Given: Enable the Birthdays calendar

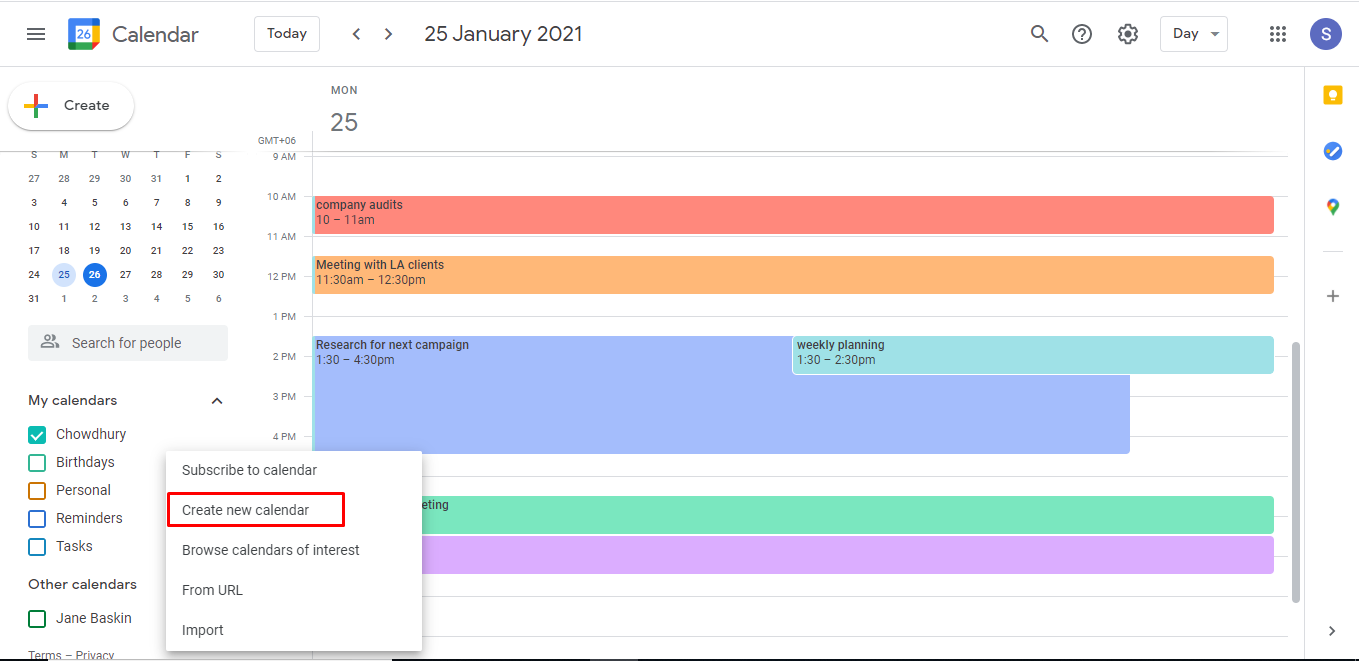Looking at the screenshot, I should tap(37, 462).
